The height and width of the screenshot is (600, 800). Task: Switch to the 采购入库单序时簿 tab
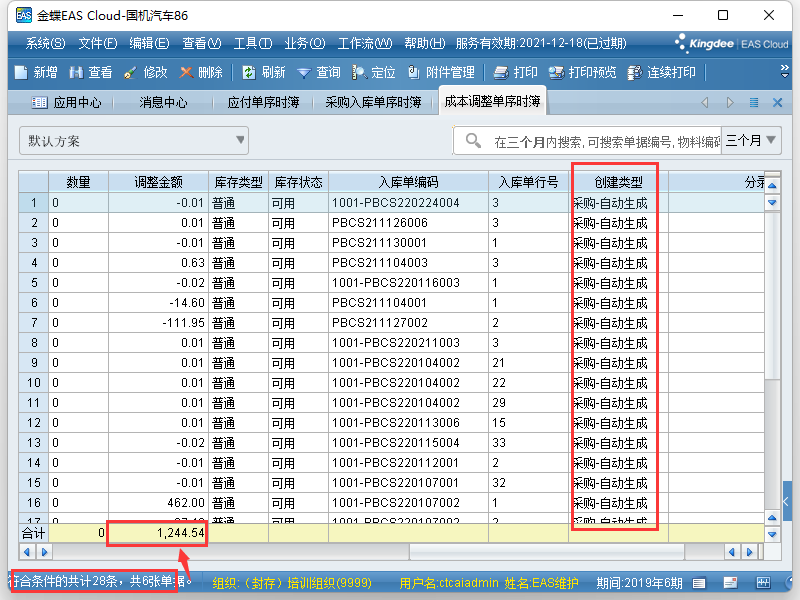pos(373,102)
